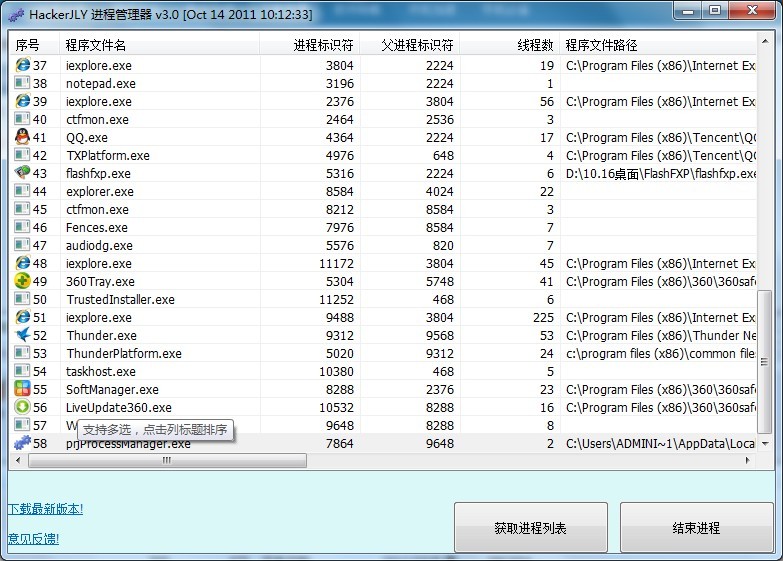Click 获取进程列表 button
Screen dimensions: 783x561
(x=530, y=528)
